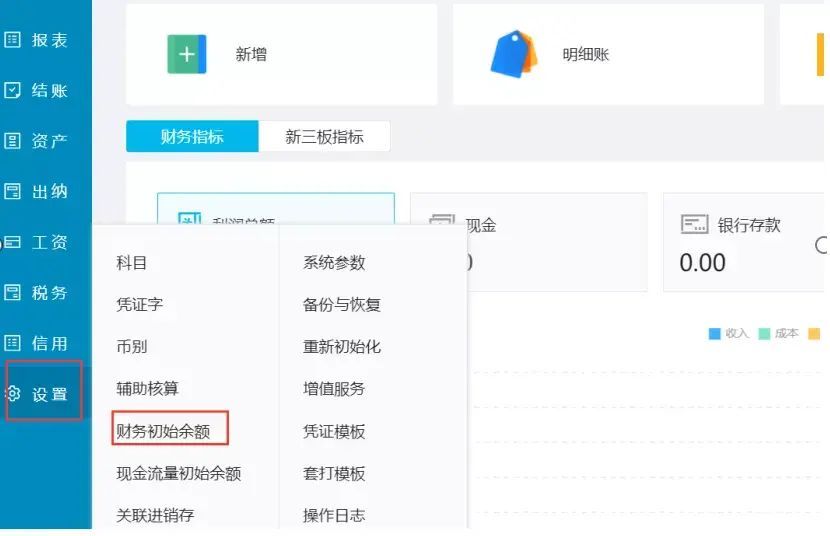Image resolution: width=830 pixels, height=536 pixels.
Task: Switch to the 财务指标 tab
Action: coord(192,137)
